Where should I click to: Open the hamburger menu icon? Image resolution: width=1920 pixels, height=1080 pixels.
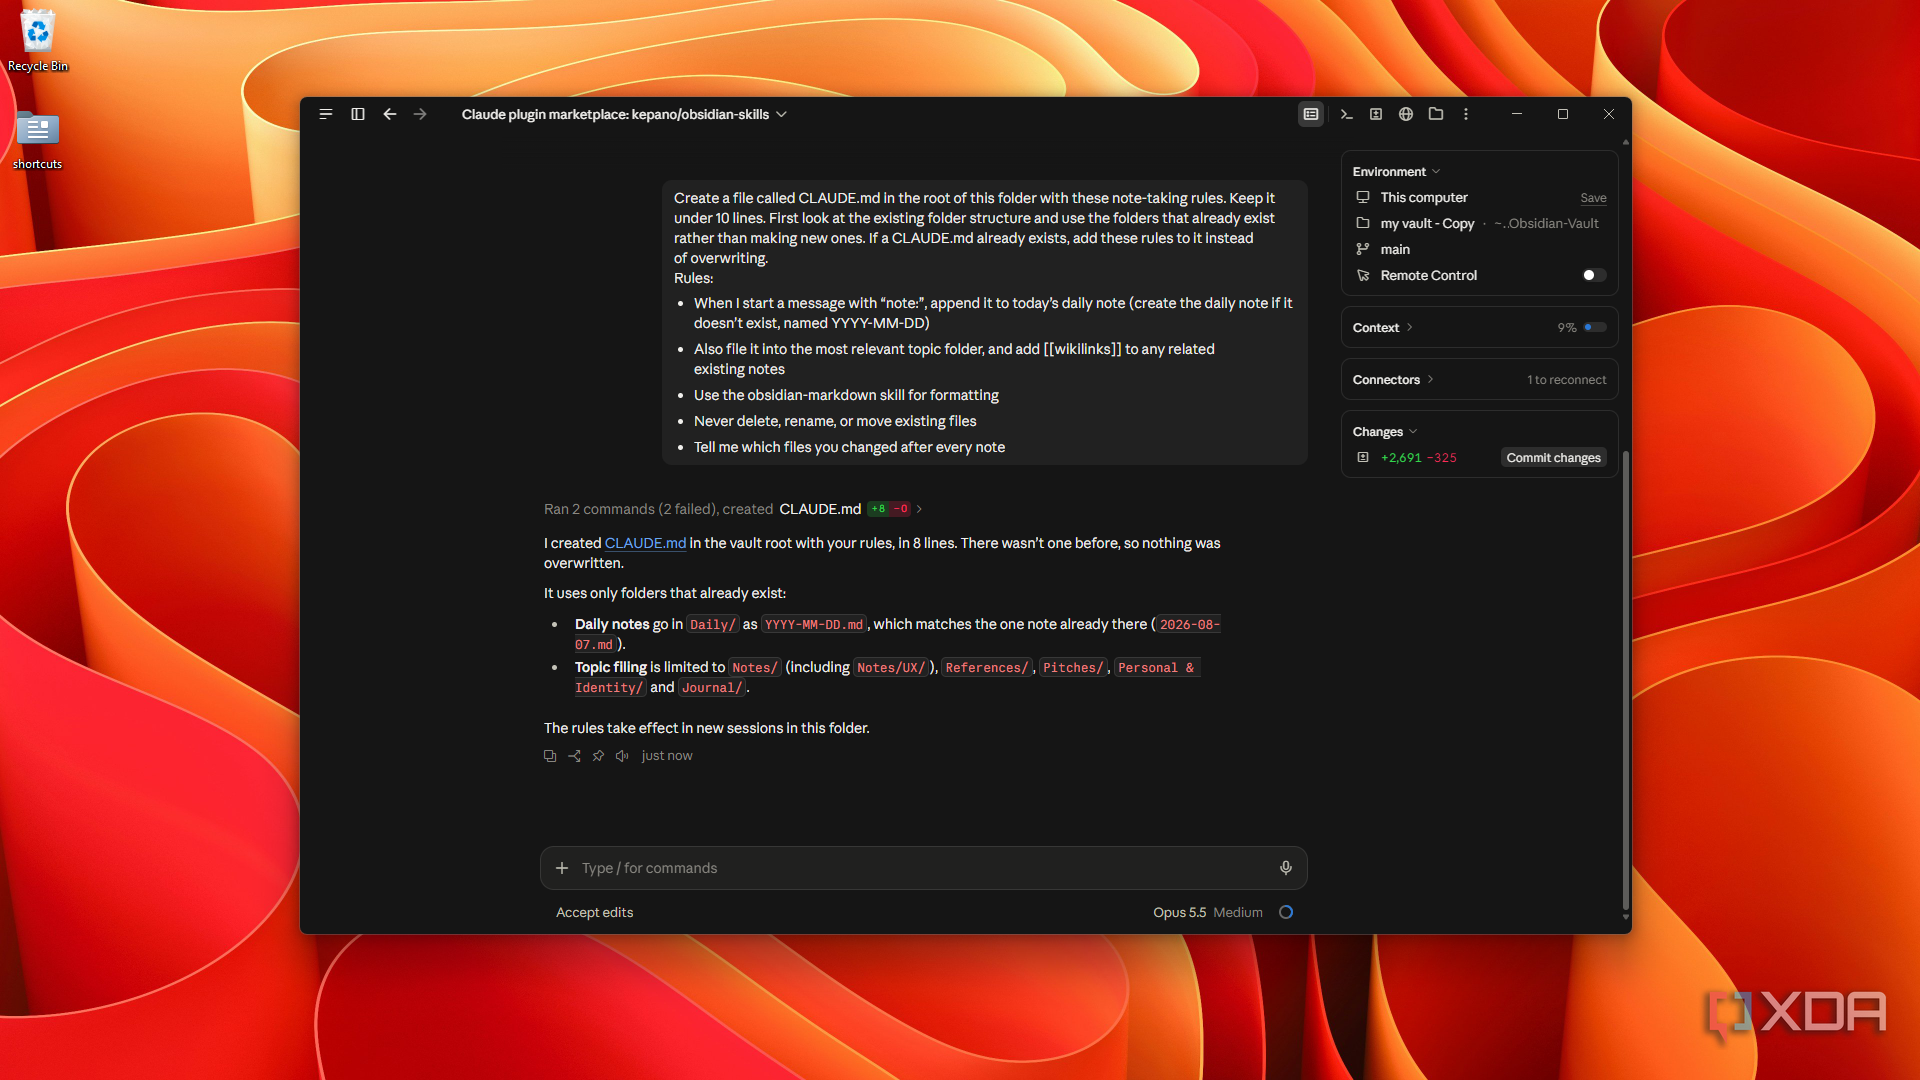[326, 114]
